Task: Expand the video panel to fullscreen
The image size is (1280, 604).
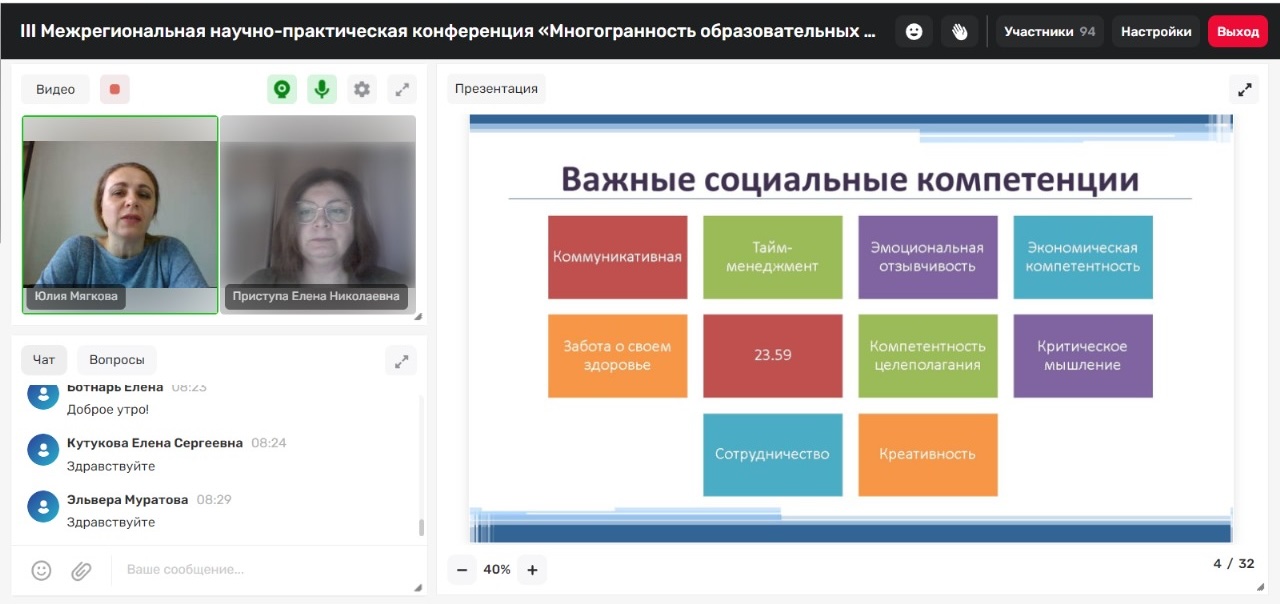Action: pyautogui.click(x=402, y=89)
